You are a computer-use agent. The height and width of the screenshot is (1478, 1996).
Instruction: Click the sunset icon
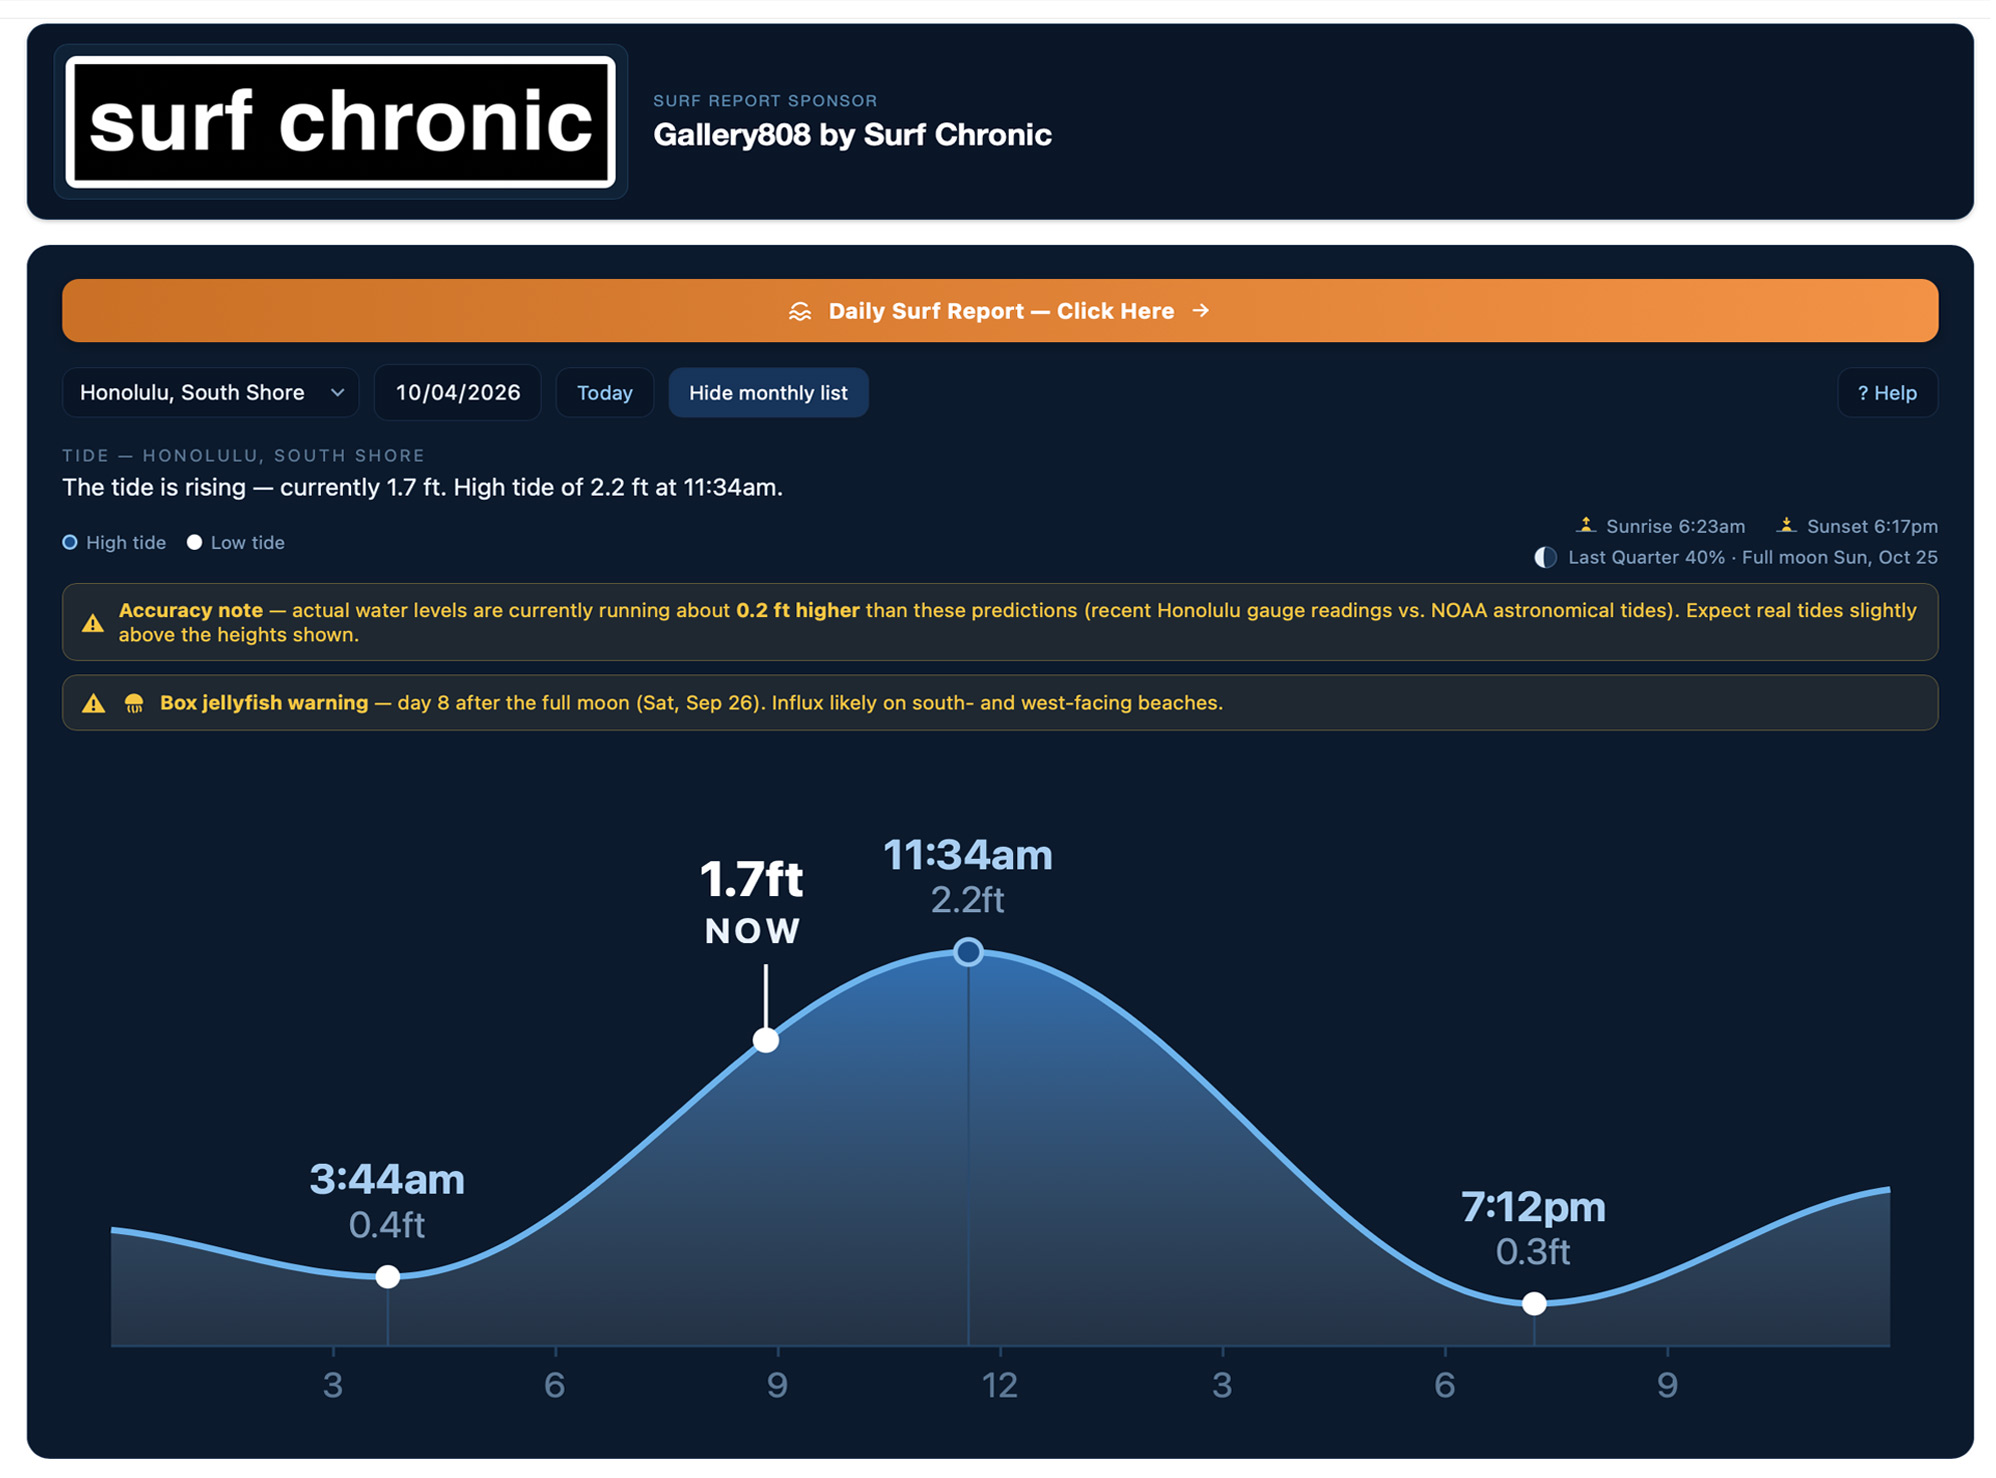coord(1786,525)
